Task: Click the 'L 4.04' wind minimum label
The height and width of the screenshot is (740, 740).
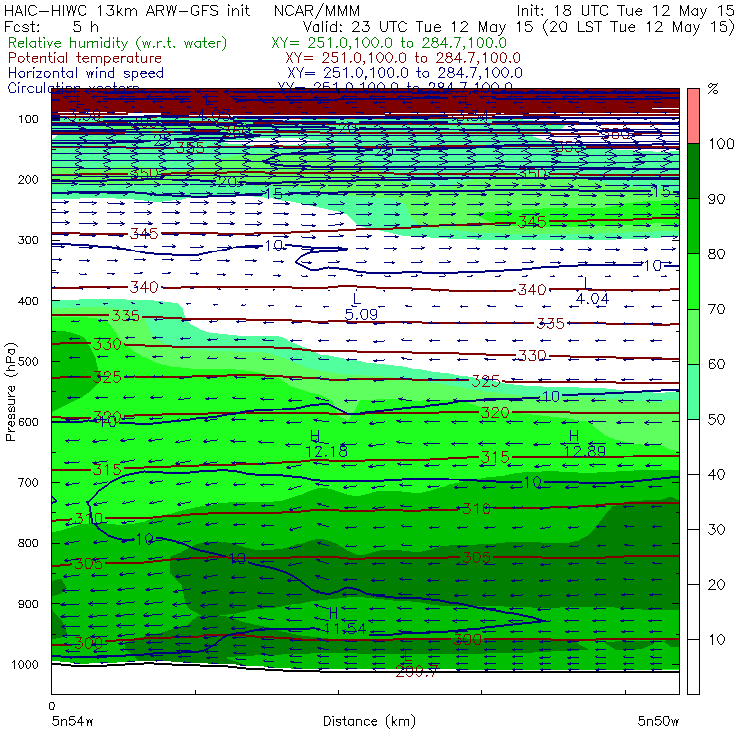Action: 592,291
